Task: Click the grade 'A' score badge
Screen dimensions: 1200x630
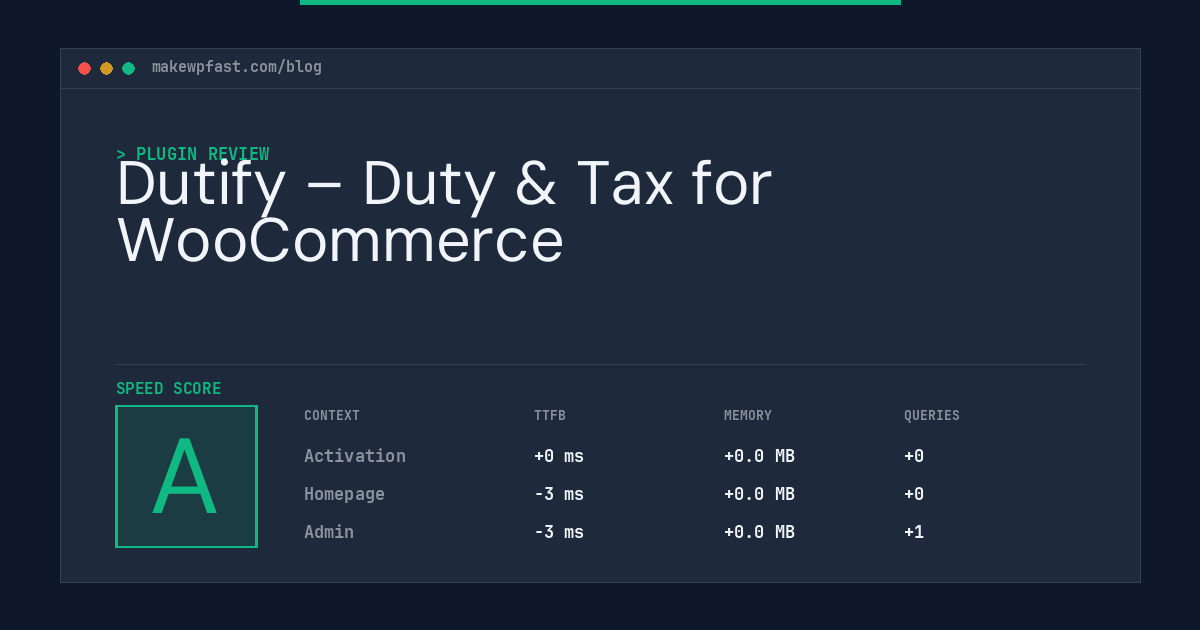Action: [186, 476]
